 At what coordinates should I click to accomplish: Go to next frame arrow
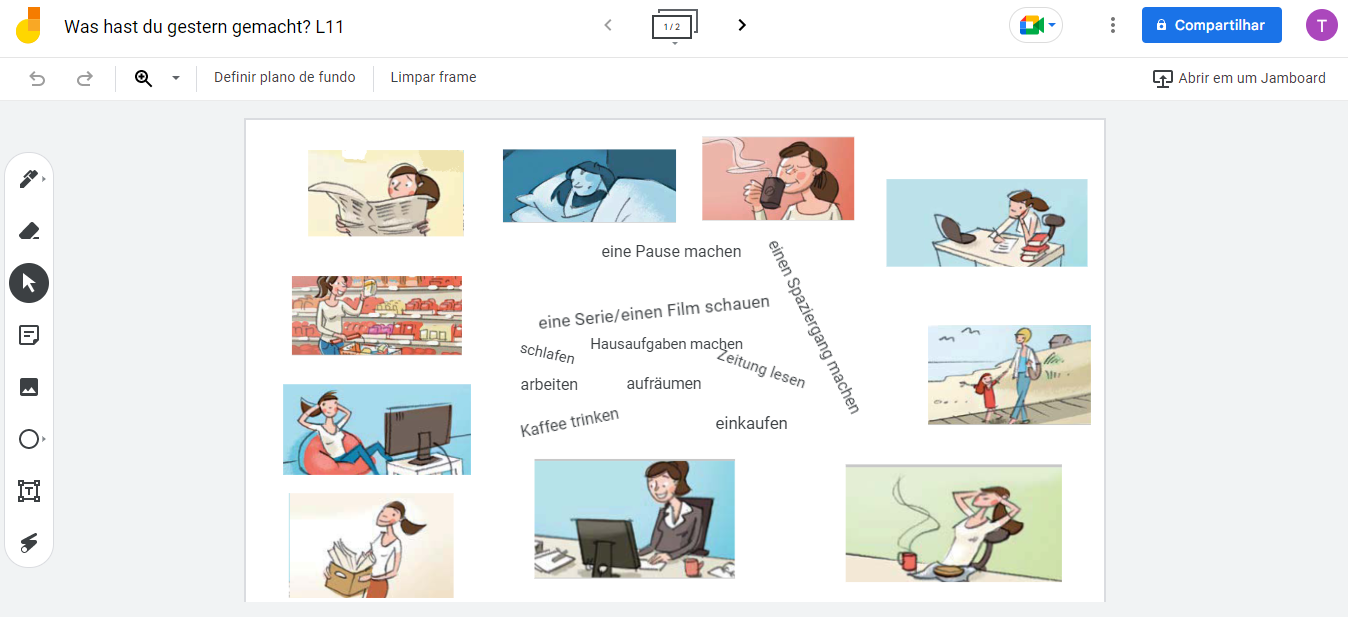pos(742,25)
